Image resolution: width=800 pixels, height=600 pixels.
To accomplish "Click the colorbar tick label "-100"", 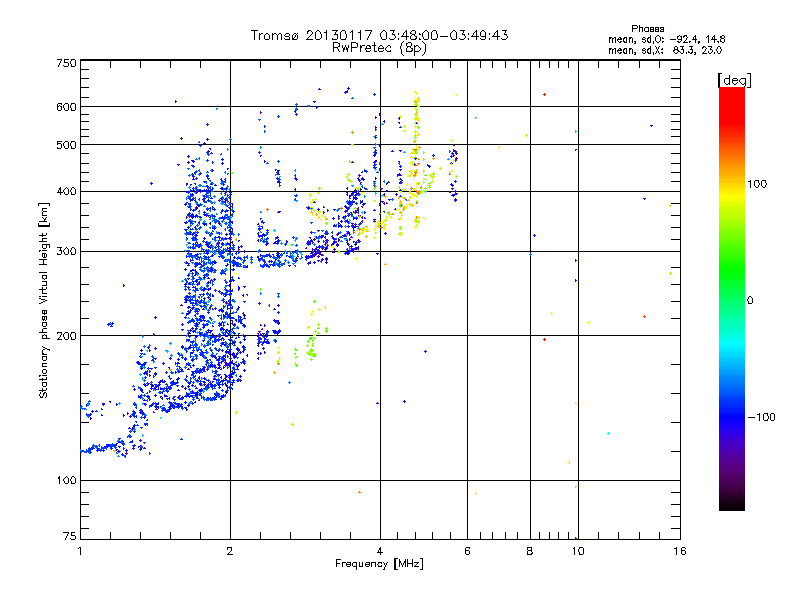I will tap(761, 417).
